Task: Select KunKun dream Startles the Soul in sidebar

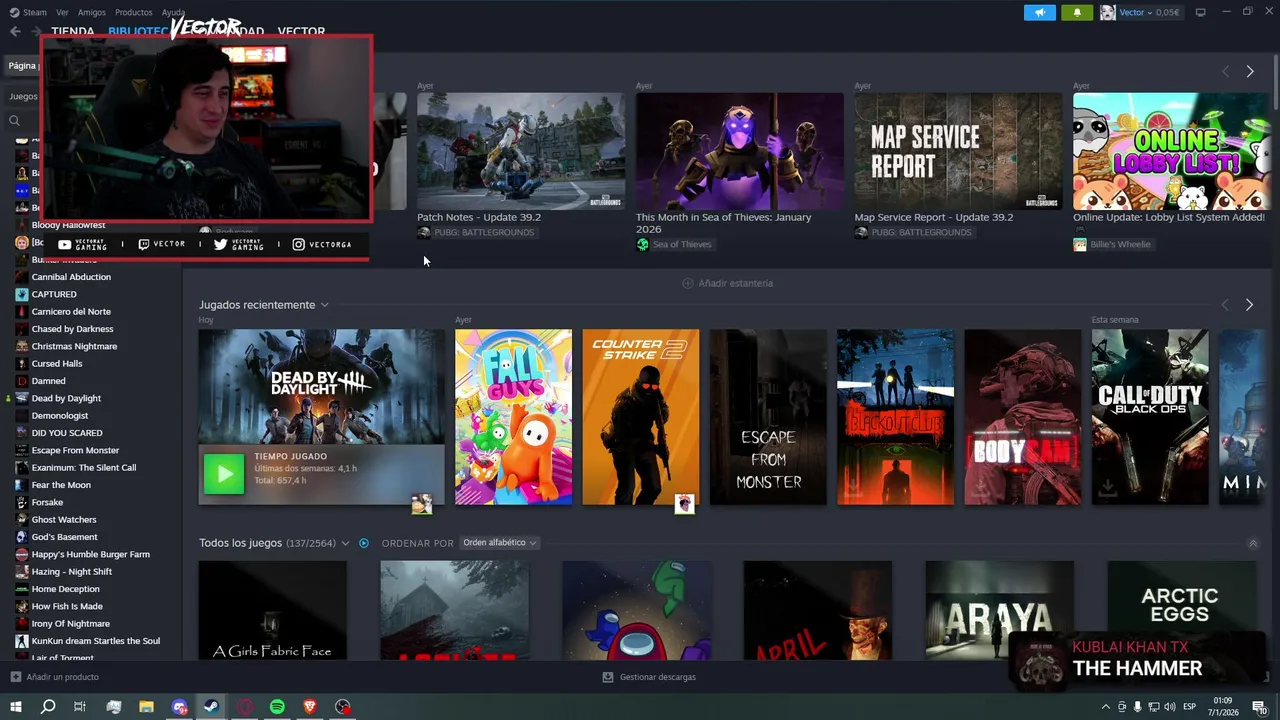Action: coord(95,641)
